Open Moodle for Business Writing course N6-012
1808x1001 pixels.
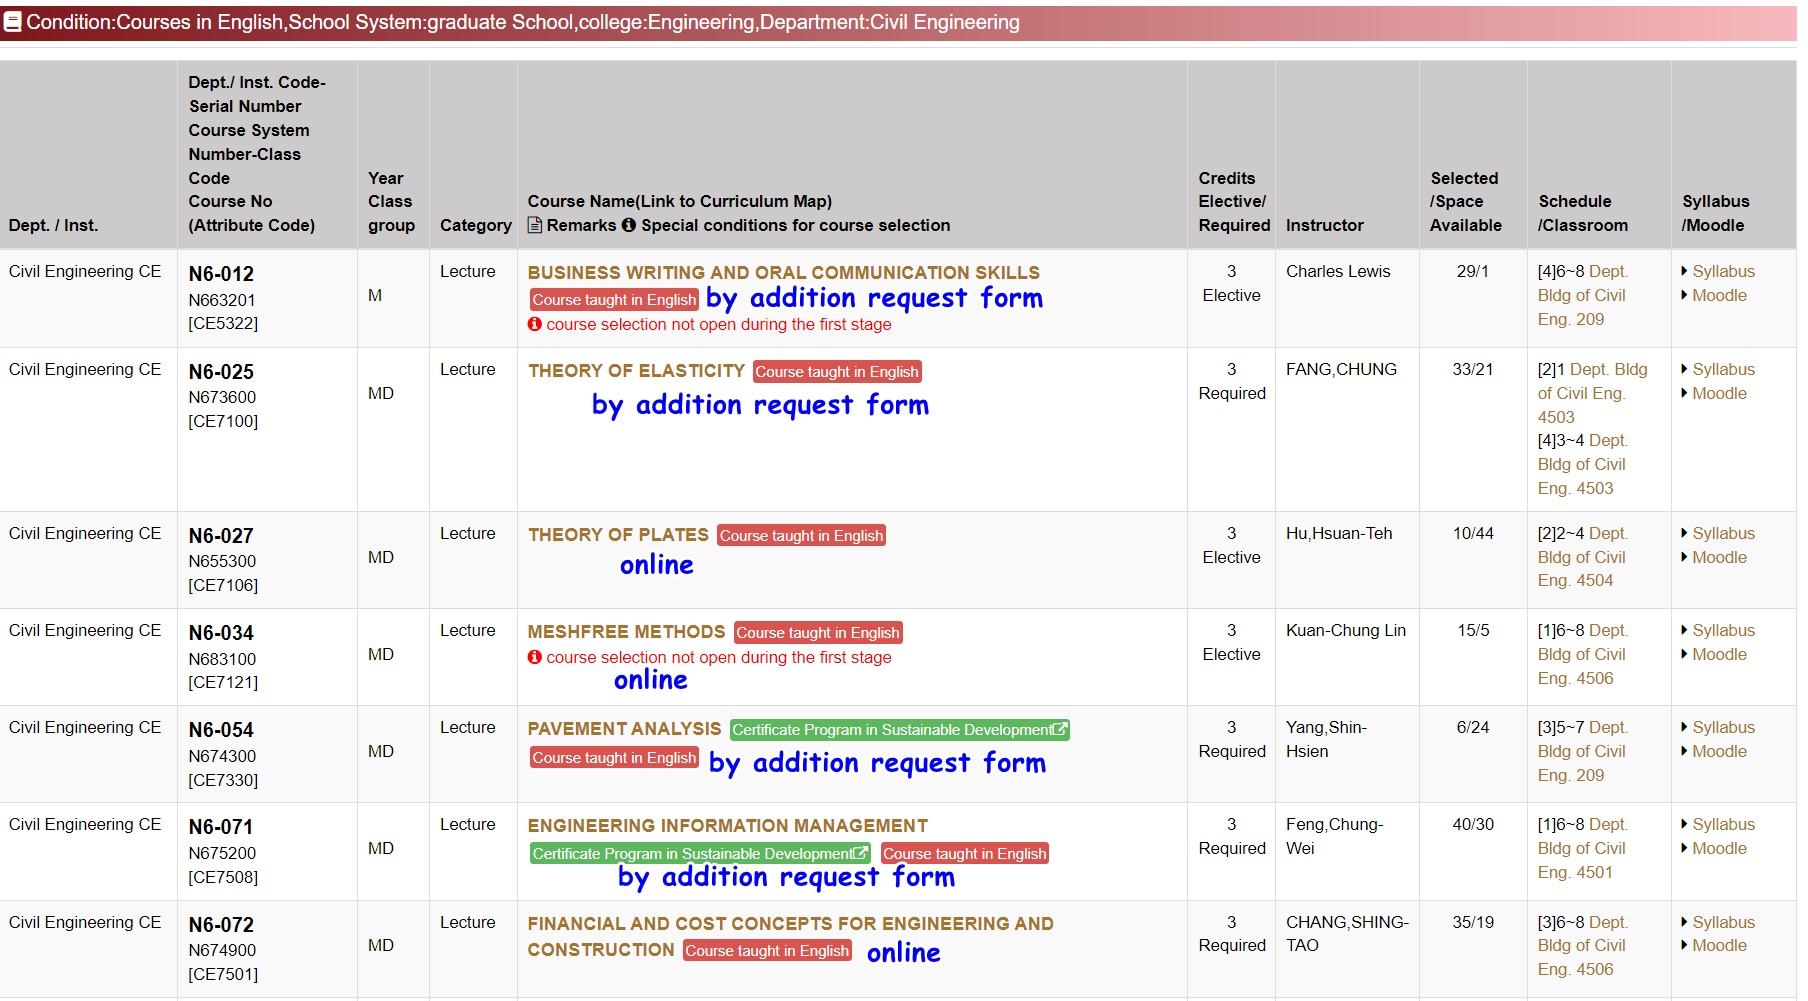1719,295
